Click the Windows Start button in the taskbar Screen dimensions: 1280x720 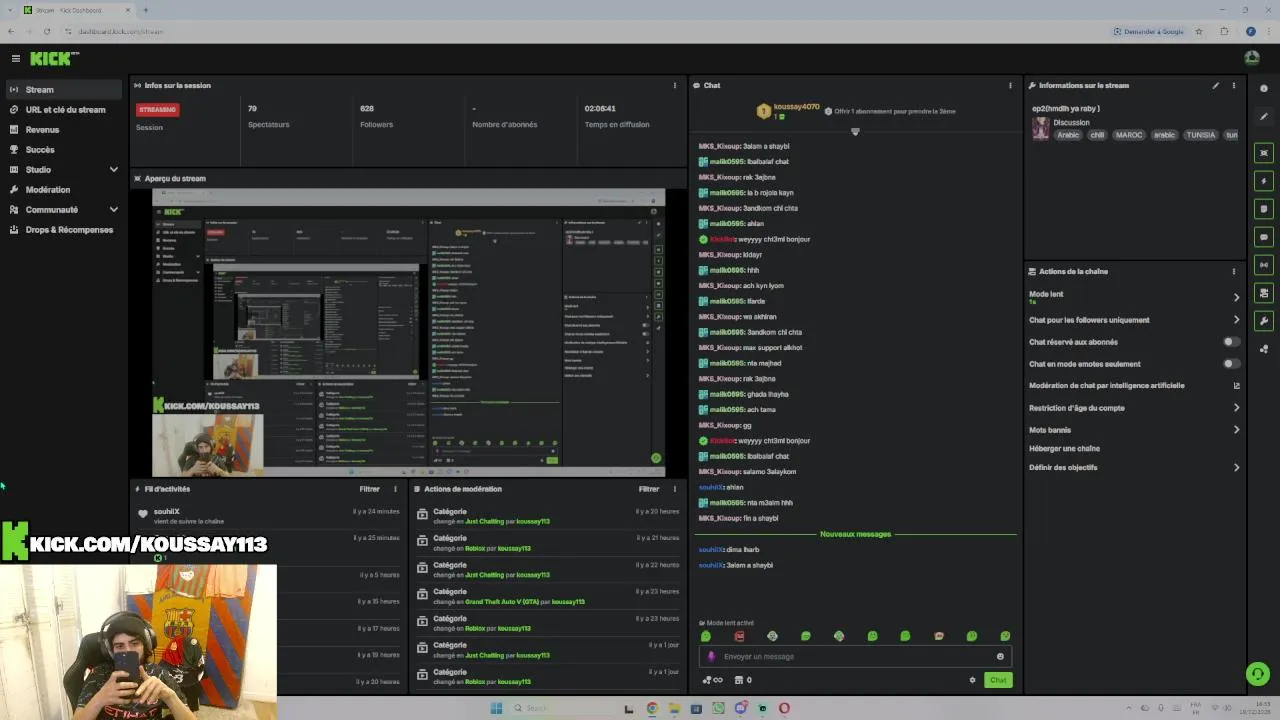496,708
